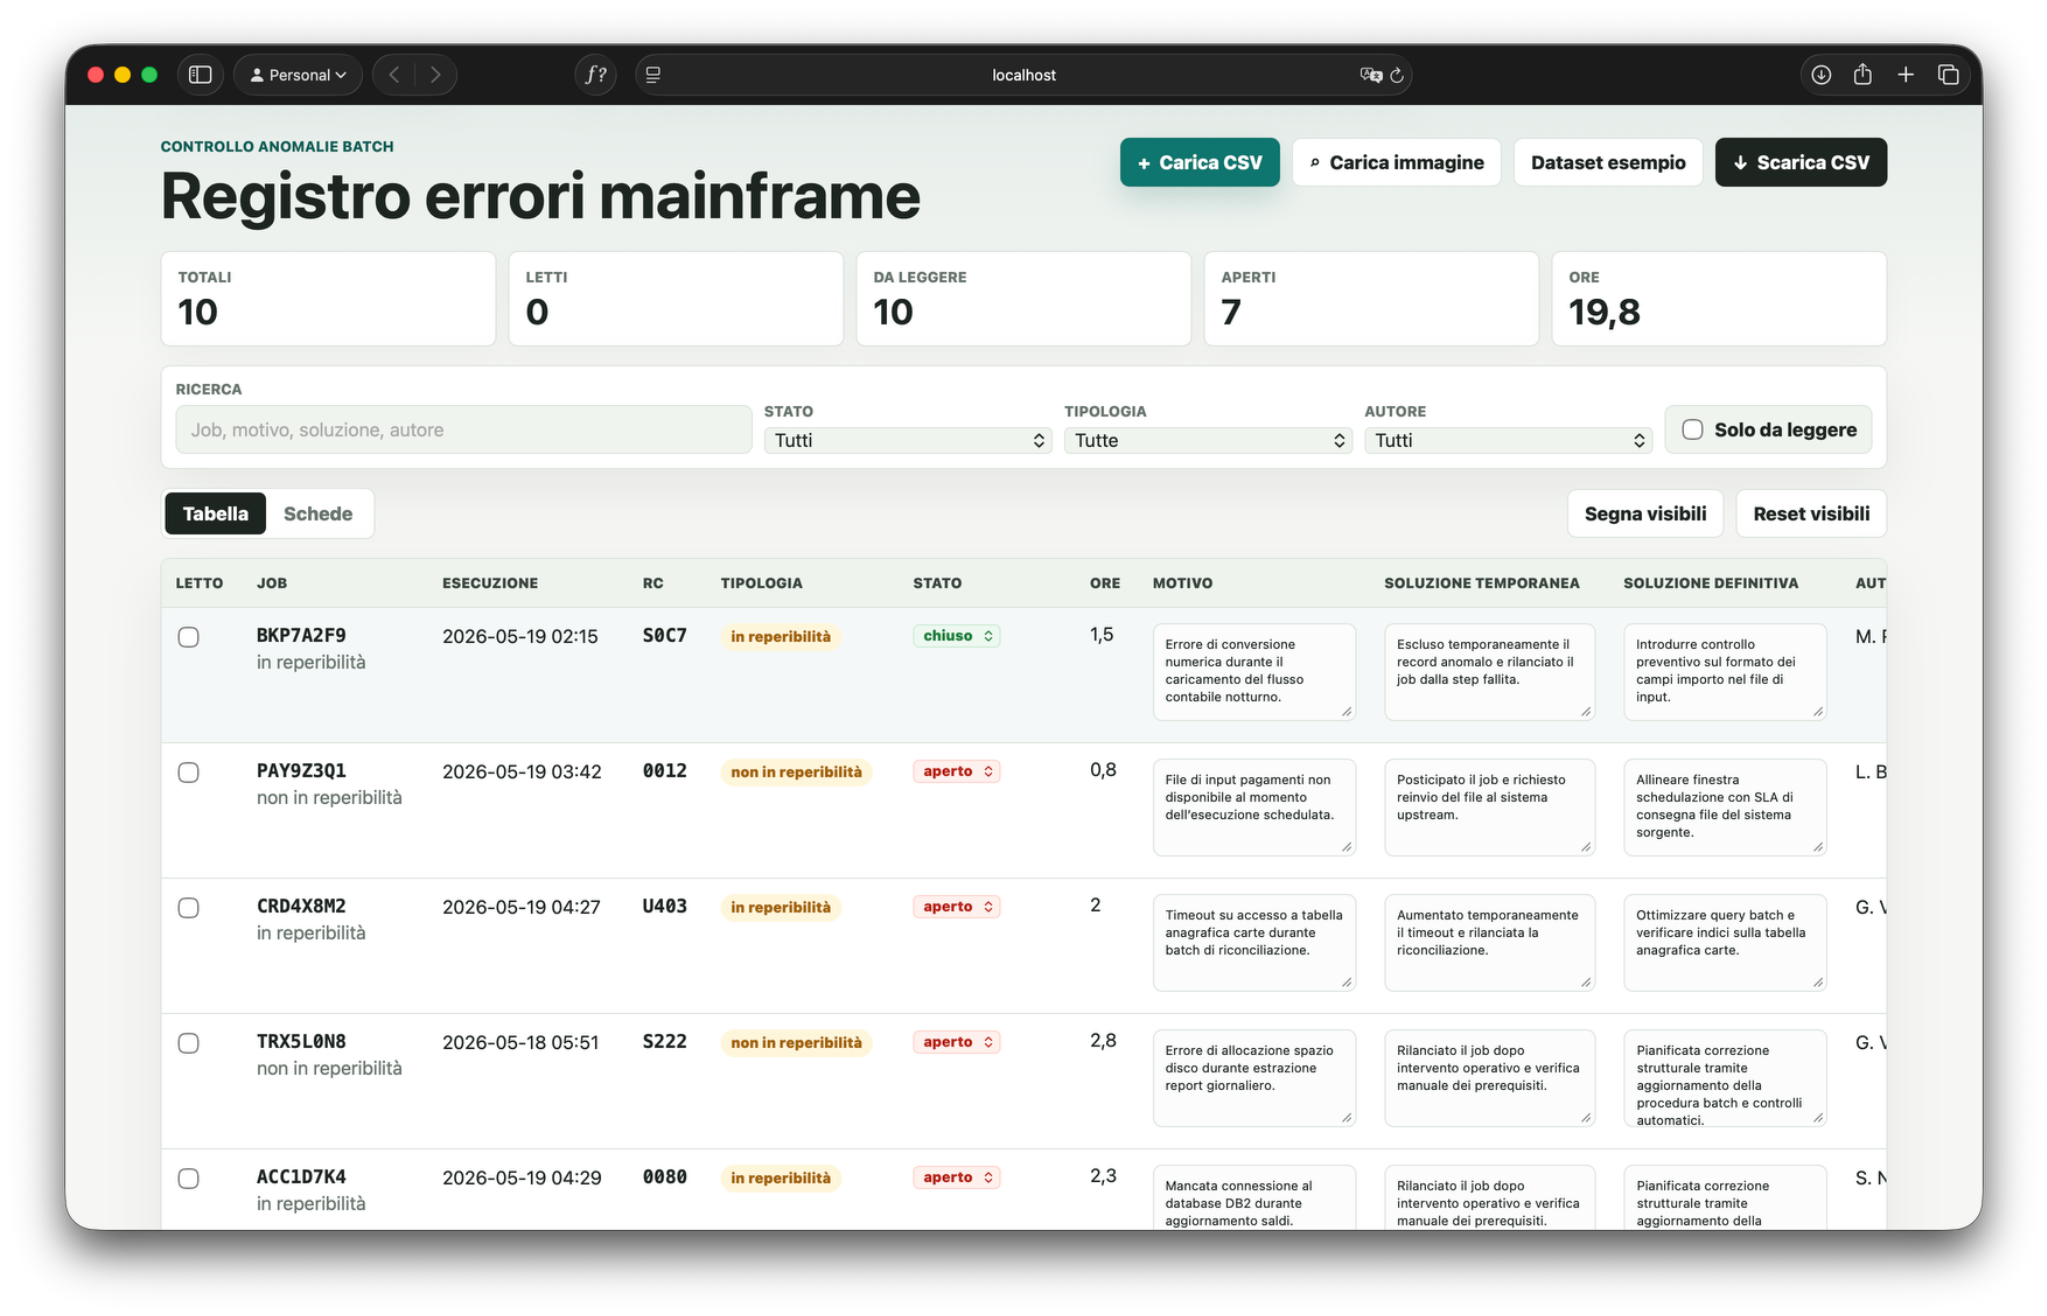Change the aperto status of ACC1D7K4
This screenshot has height=1316, width=2047.
(956, 1177)
